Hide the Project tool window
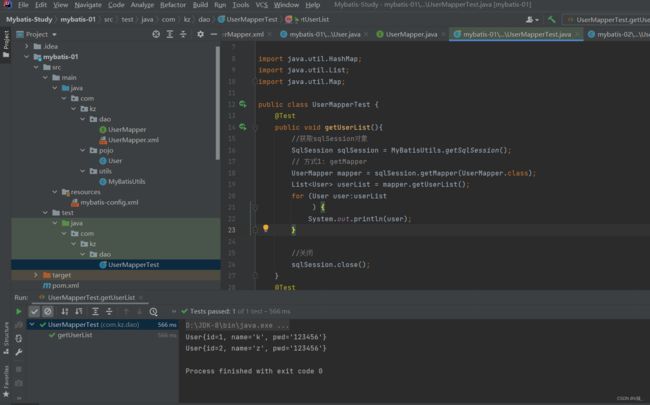Screen dimensions: 650x405 [213, 34]
